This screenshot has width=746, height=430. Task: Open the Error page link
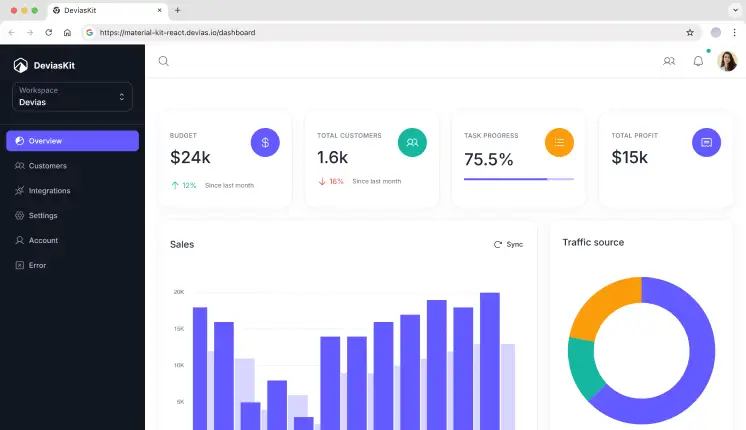[37, 266]
